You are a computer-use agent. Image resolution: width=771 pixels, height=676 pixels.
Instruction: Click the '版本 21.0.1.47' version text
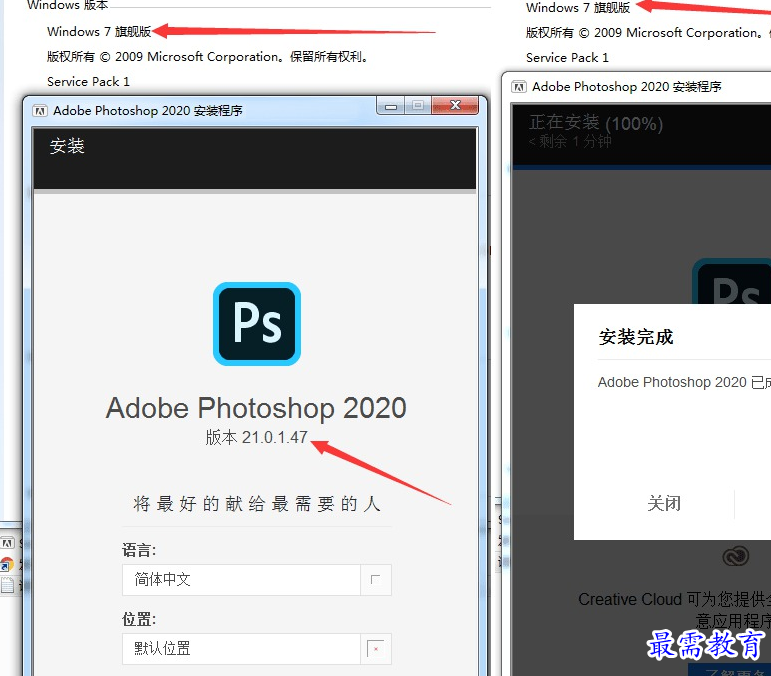[256, 437]
